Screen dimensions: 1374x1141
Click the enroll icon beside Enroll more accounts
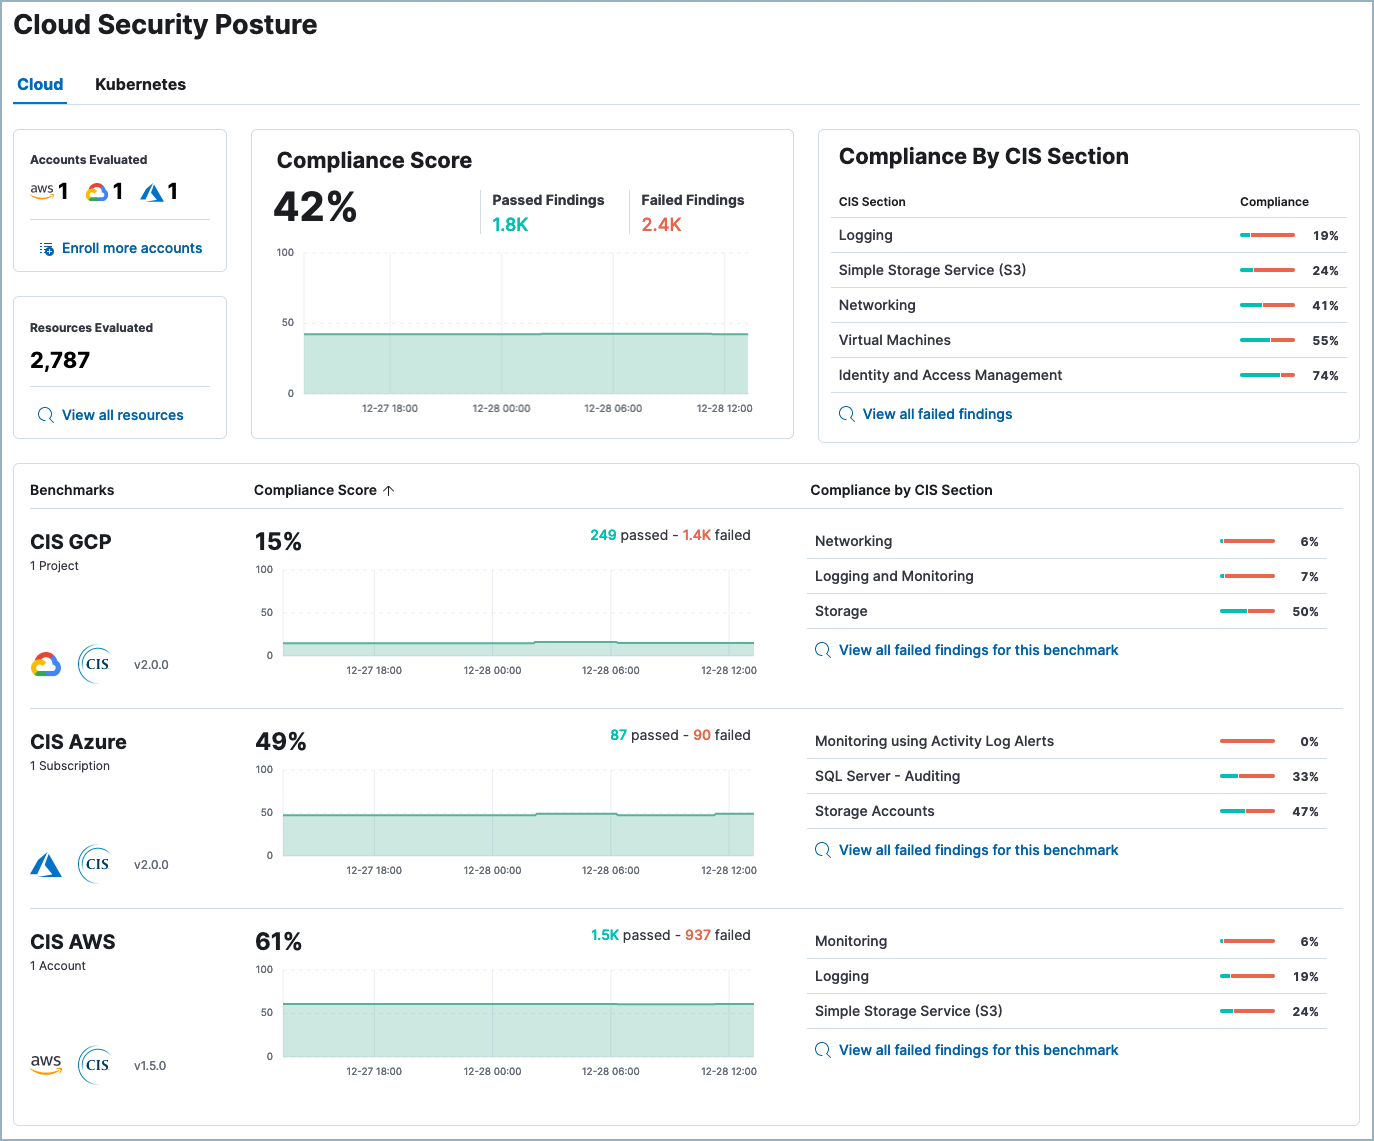tap(46, 247)
